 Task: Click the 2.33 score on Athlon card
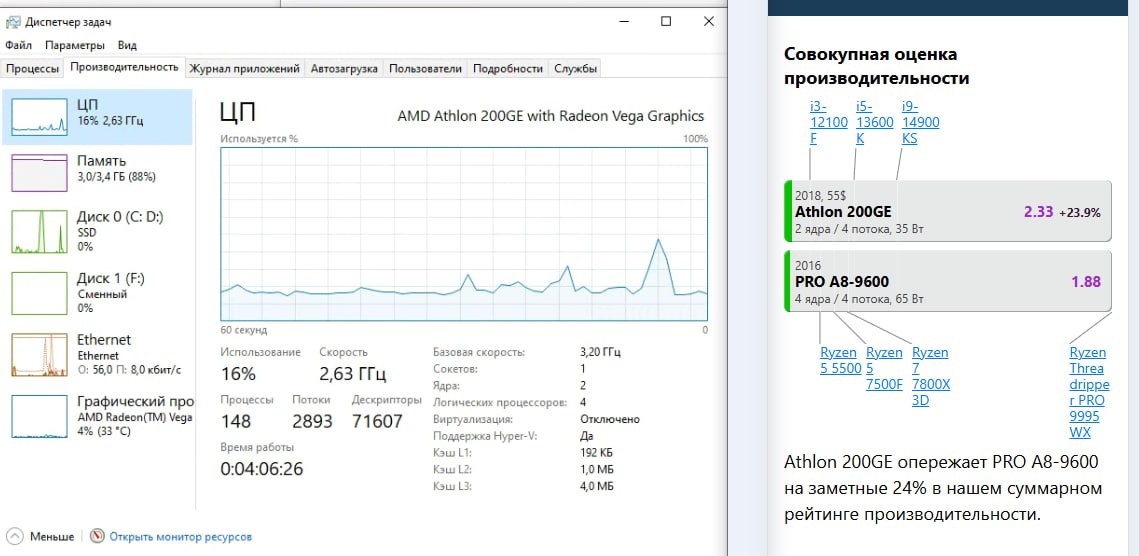coord(1038,212)
